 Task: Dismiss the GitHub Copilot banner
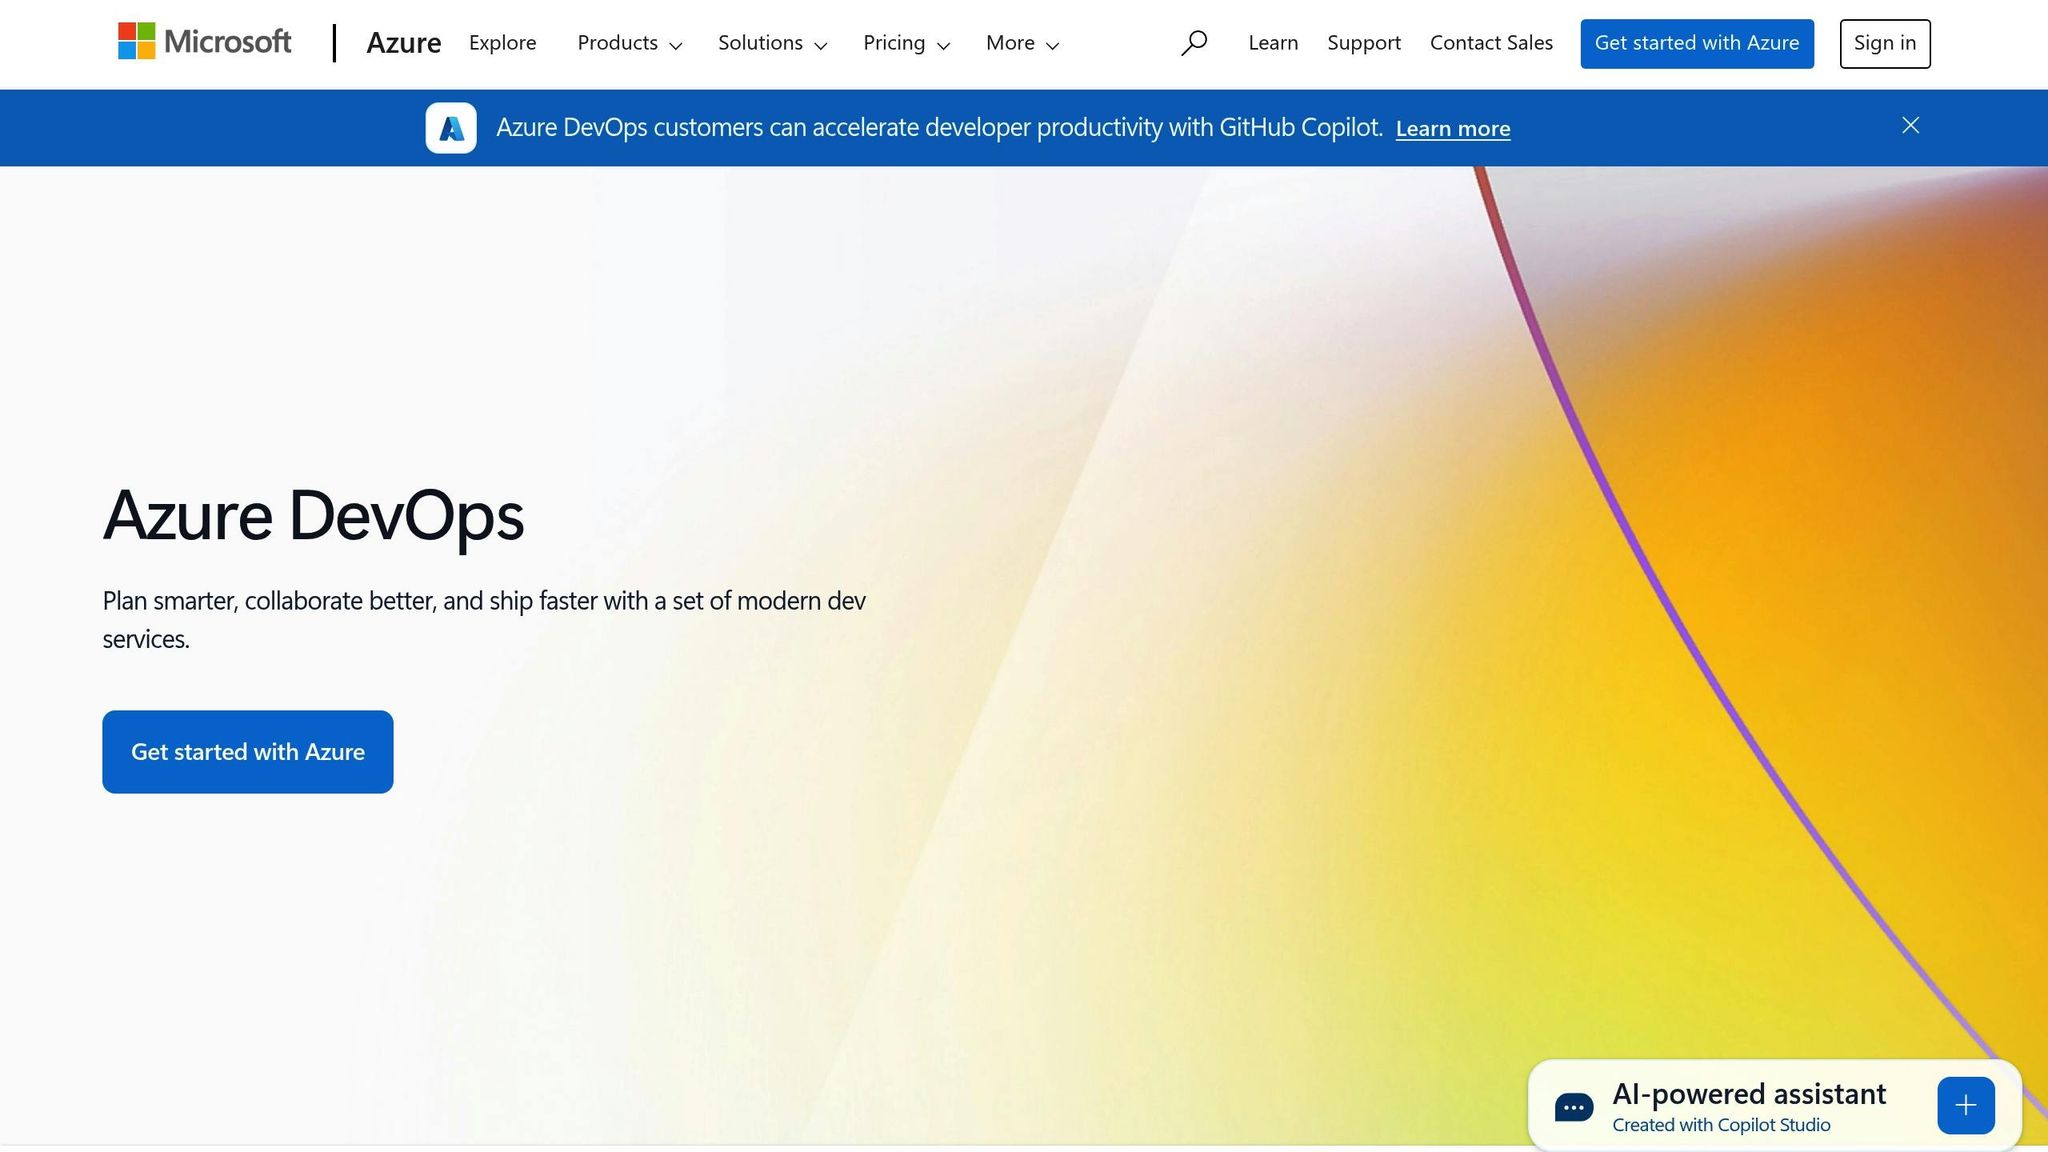(x=1910, y=125)
